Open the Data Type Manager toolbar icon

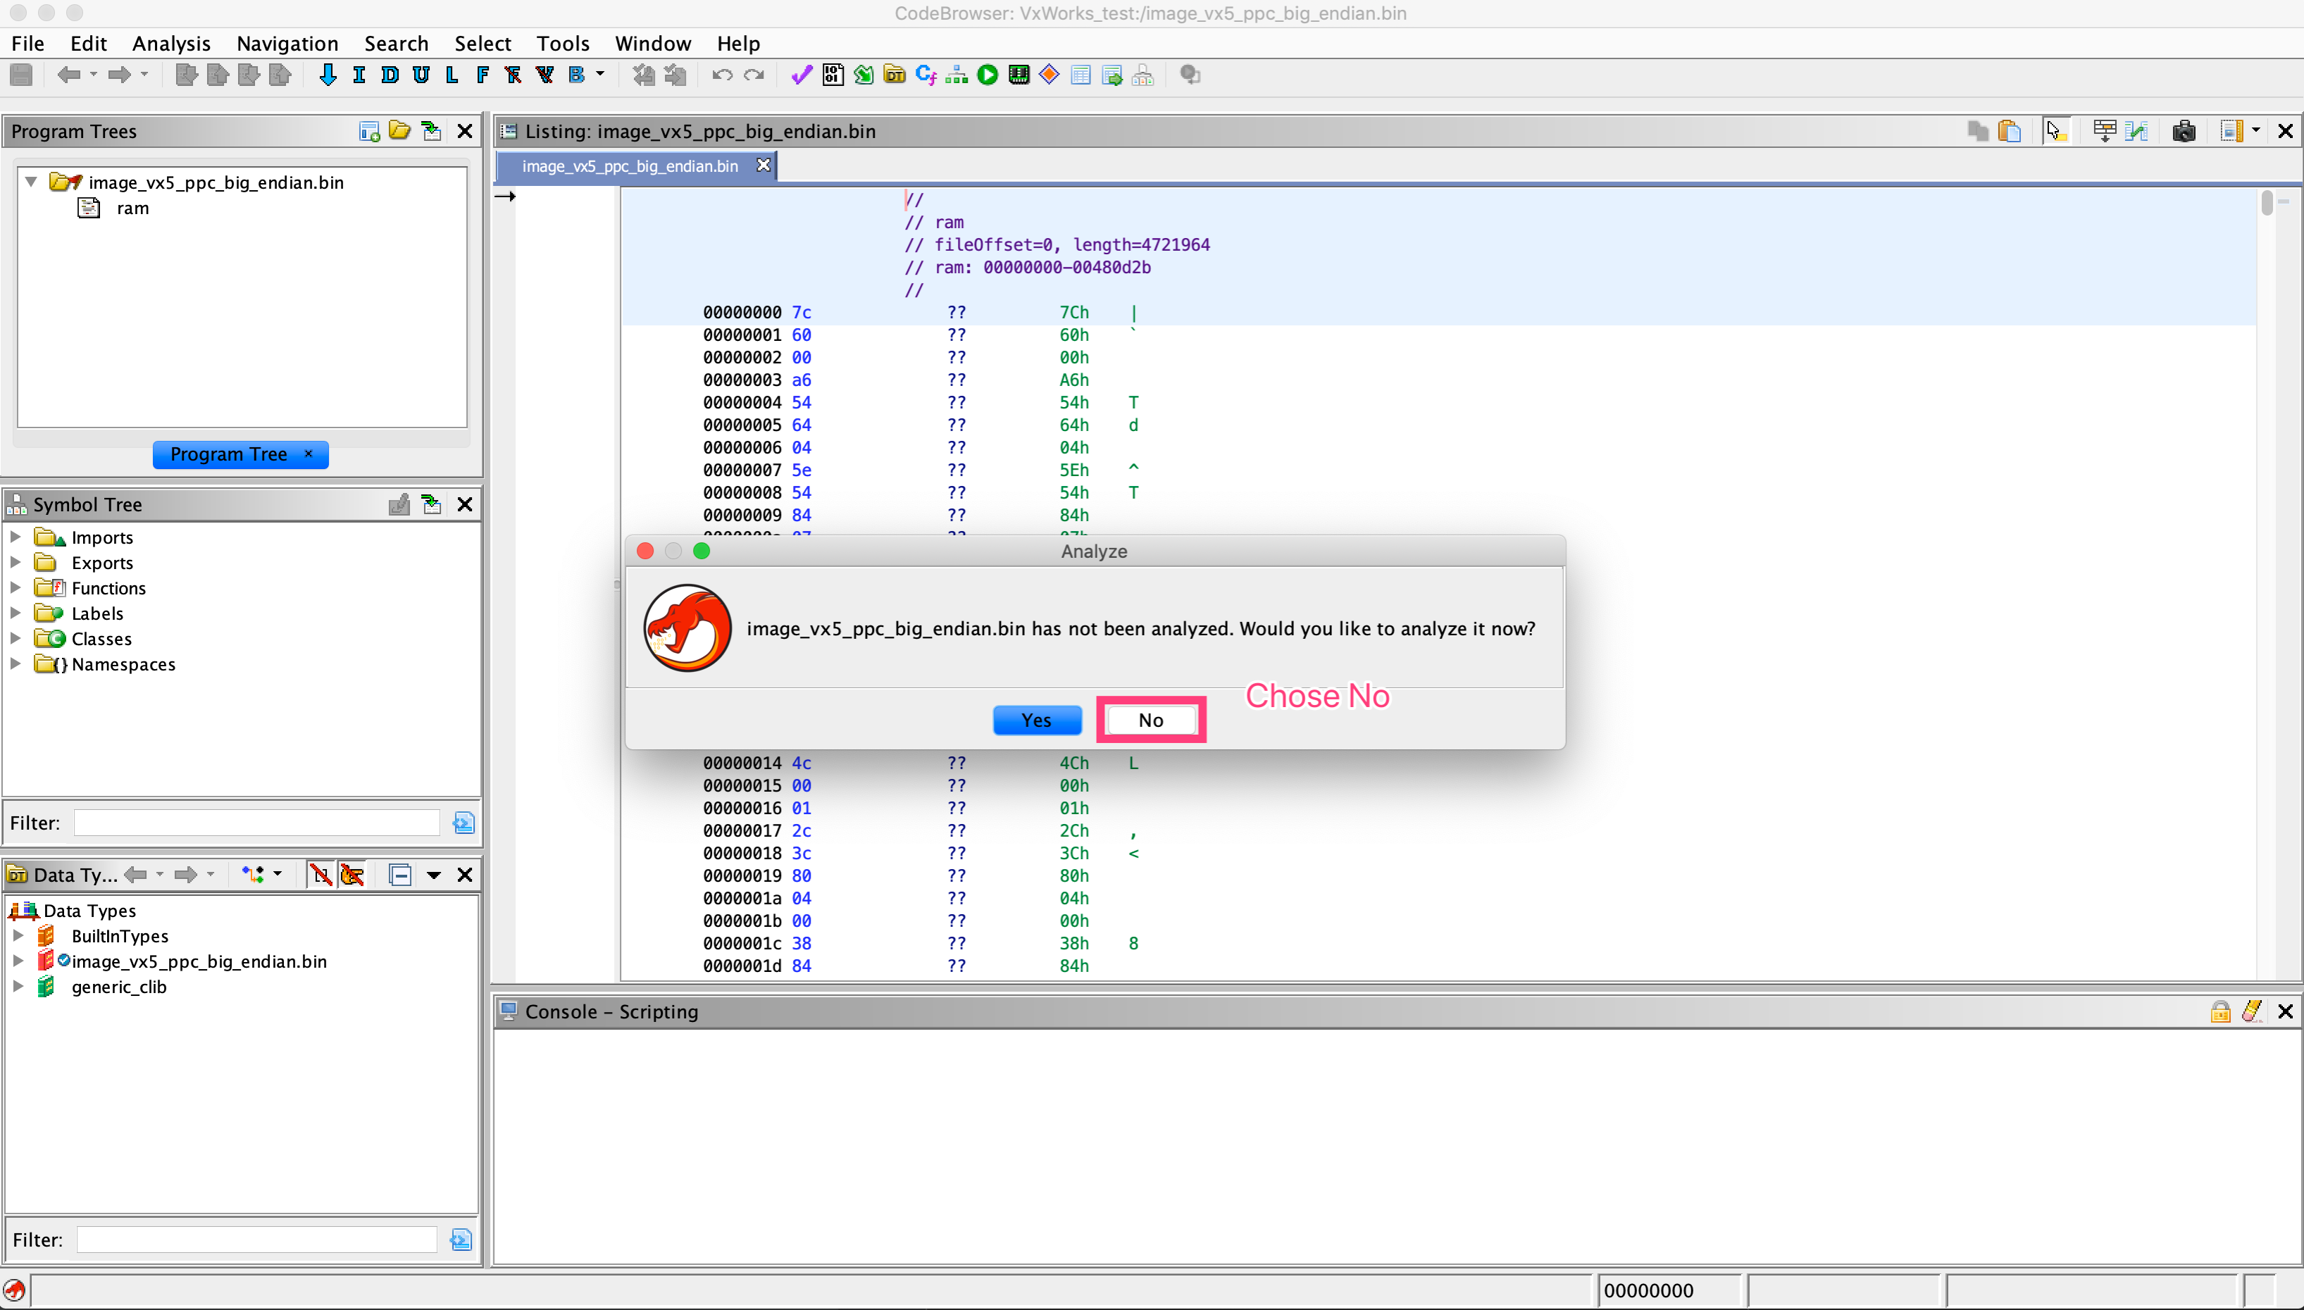tap(894, 75)
